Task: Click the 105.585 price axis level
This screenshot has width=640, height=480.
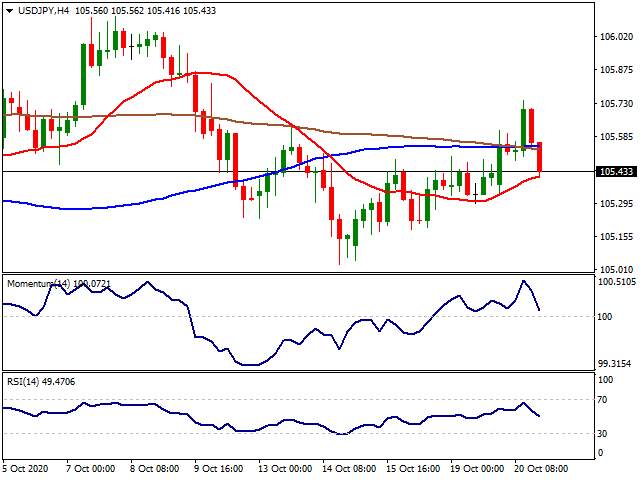Action: [616, 137]
